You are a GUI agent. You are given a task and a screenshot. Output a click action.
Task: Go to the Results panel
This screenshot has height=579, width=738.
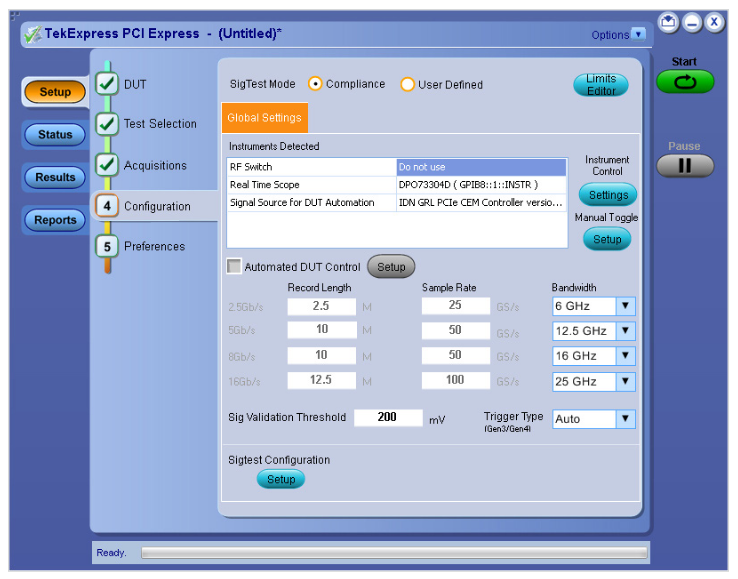pos(55,178)
